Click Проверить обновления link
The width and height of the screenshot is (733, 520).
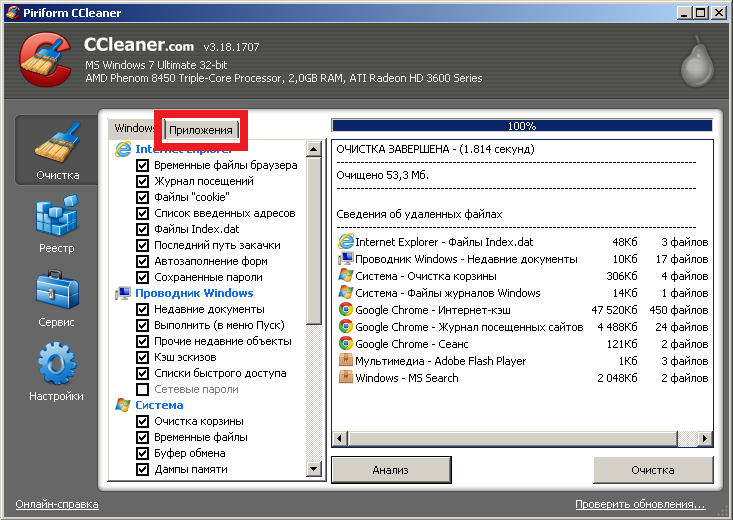[x=640, y=504]
